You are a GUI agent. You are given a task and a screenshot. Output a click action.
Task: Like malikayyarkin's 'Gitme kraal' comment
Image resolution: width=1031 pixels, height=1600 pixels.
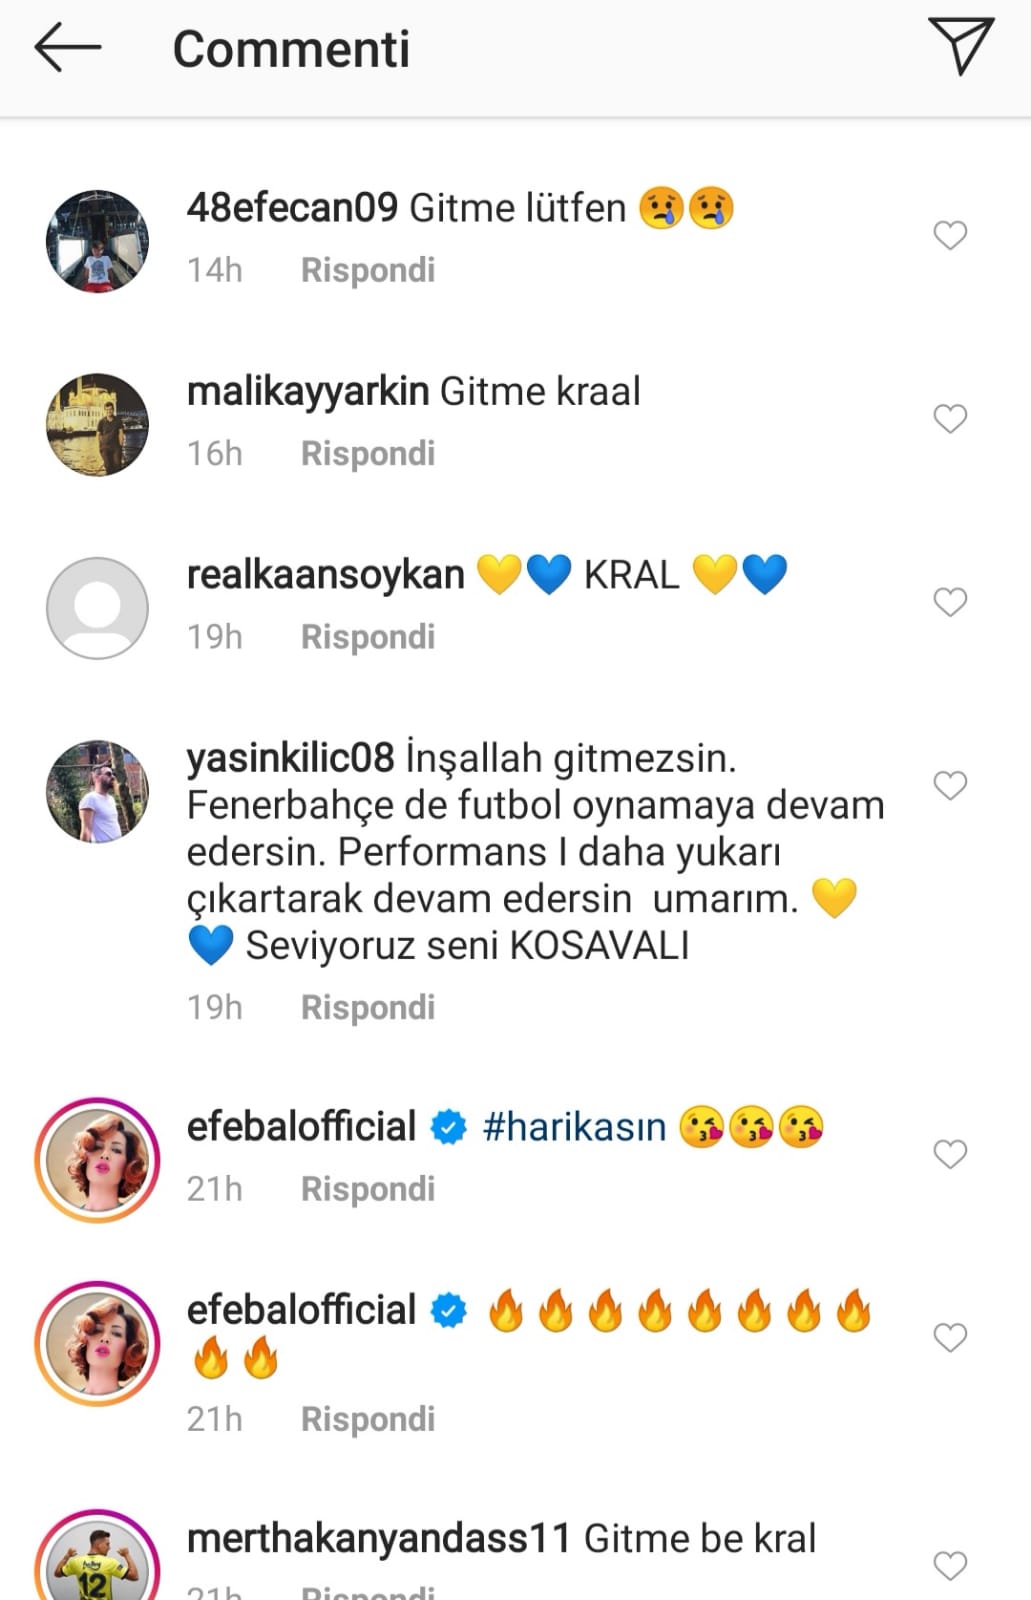(x=950, y=418)
